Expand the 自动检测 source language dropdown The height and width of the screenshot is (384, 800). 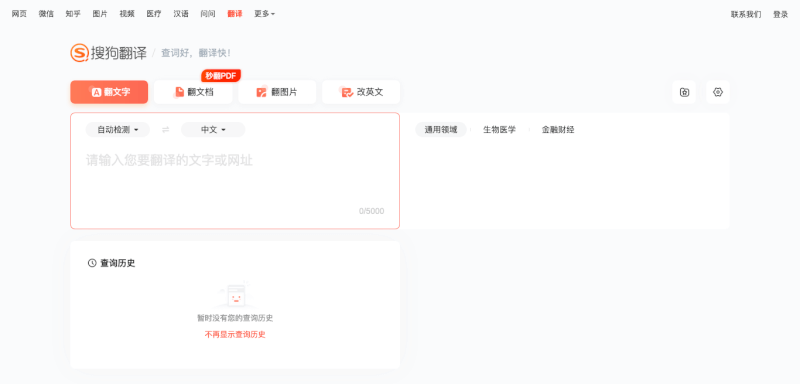[118, 130]
